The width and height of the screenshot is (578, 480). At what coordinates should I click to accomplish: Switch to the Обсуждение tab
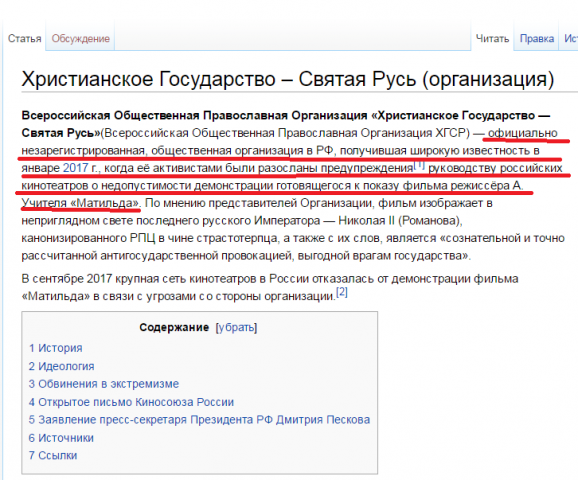pyautogui.click(x=80, y=38)
